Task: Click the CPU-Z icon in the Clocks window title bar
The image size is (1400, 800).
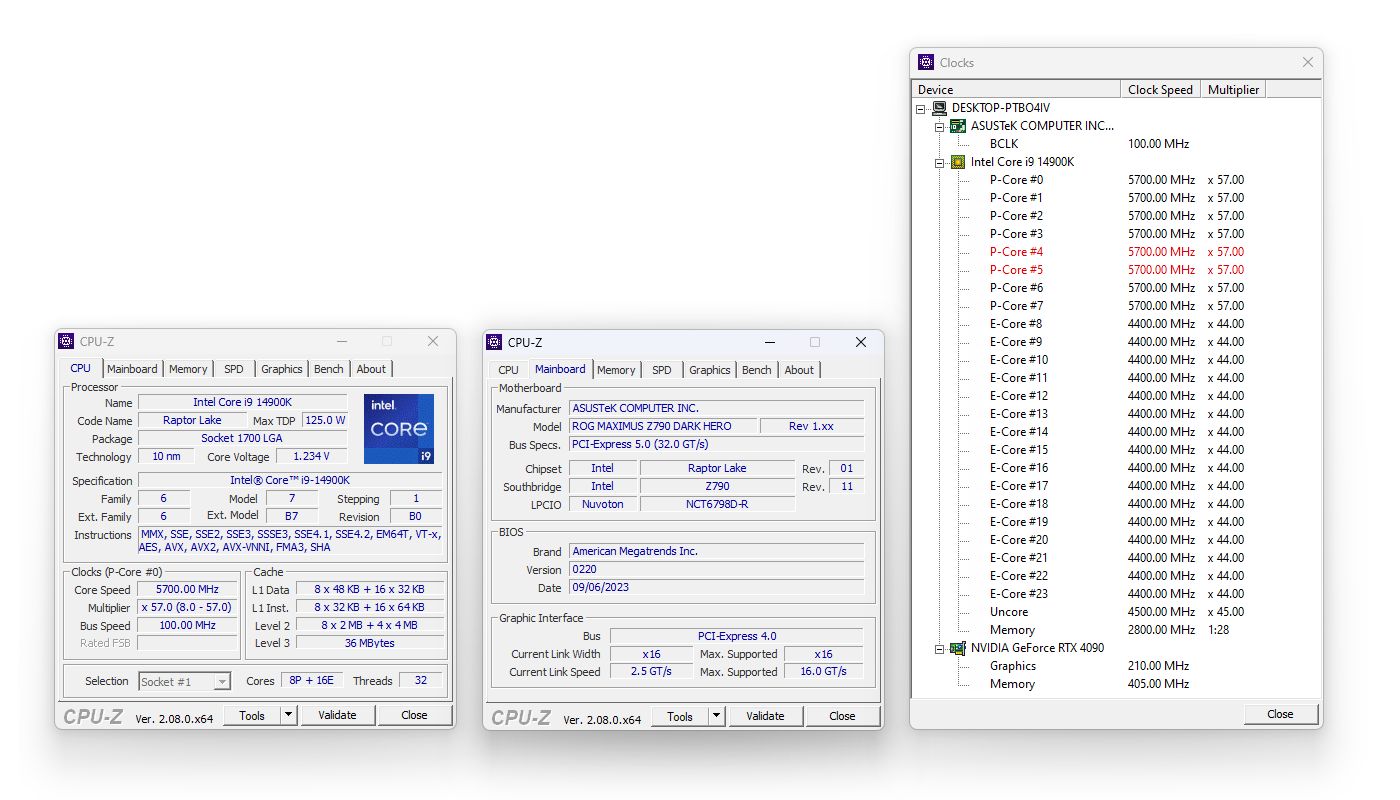Action: [x=926, y=62]
